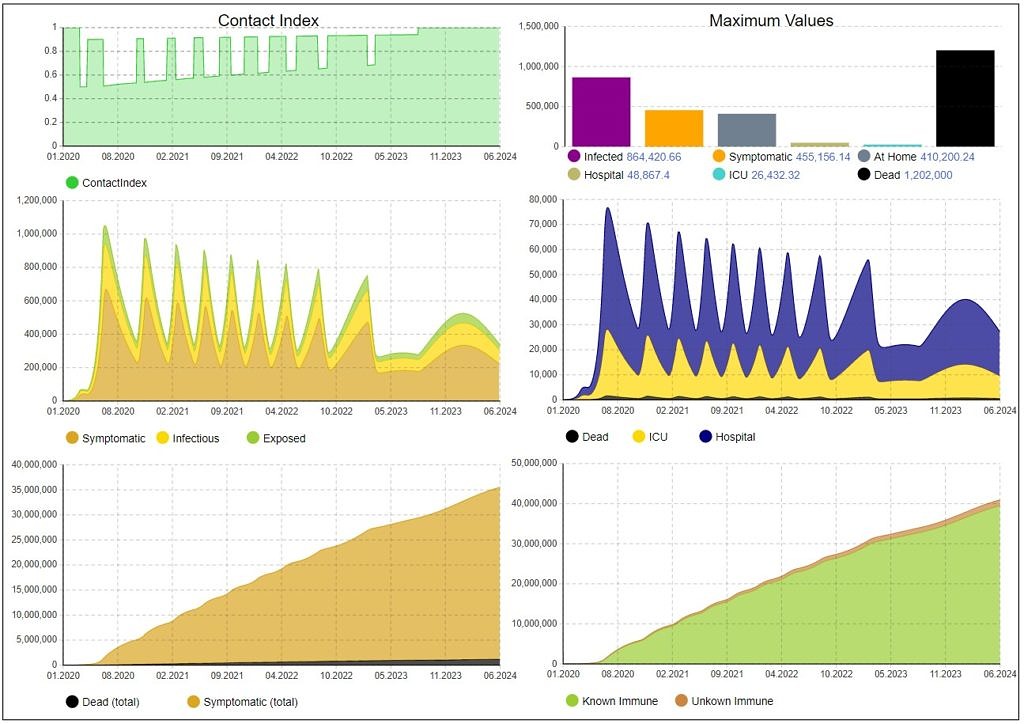Hide the Symptomatic series via its legend
Image resolution: width=1024 pixels, height=724 pixels.
point(105,439)
